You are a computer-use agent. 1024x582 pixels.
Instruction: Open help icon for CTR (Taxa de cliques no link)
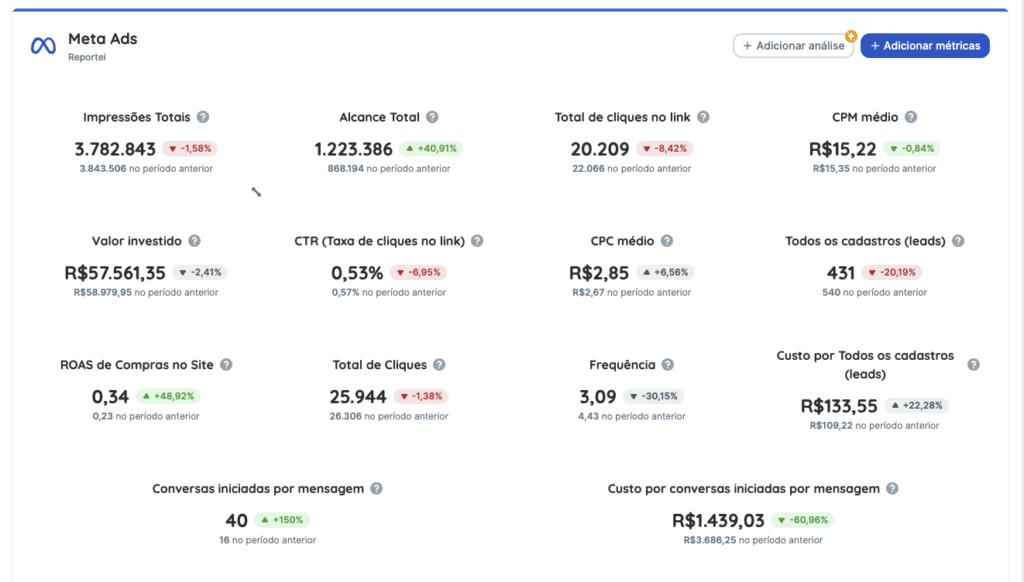tap(477, 241)
